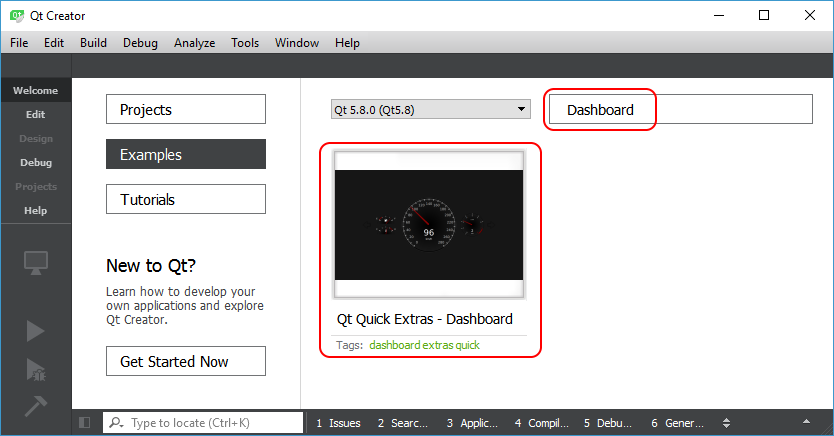This screenshot has height=436, width=834.
Task: Toggle the left sidebar visibility icon
Action: coord(85,423)
